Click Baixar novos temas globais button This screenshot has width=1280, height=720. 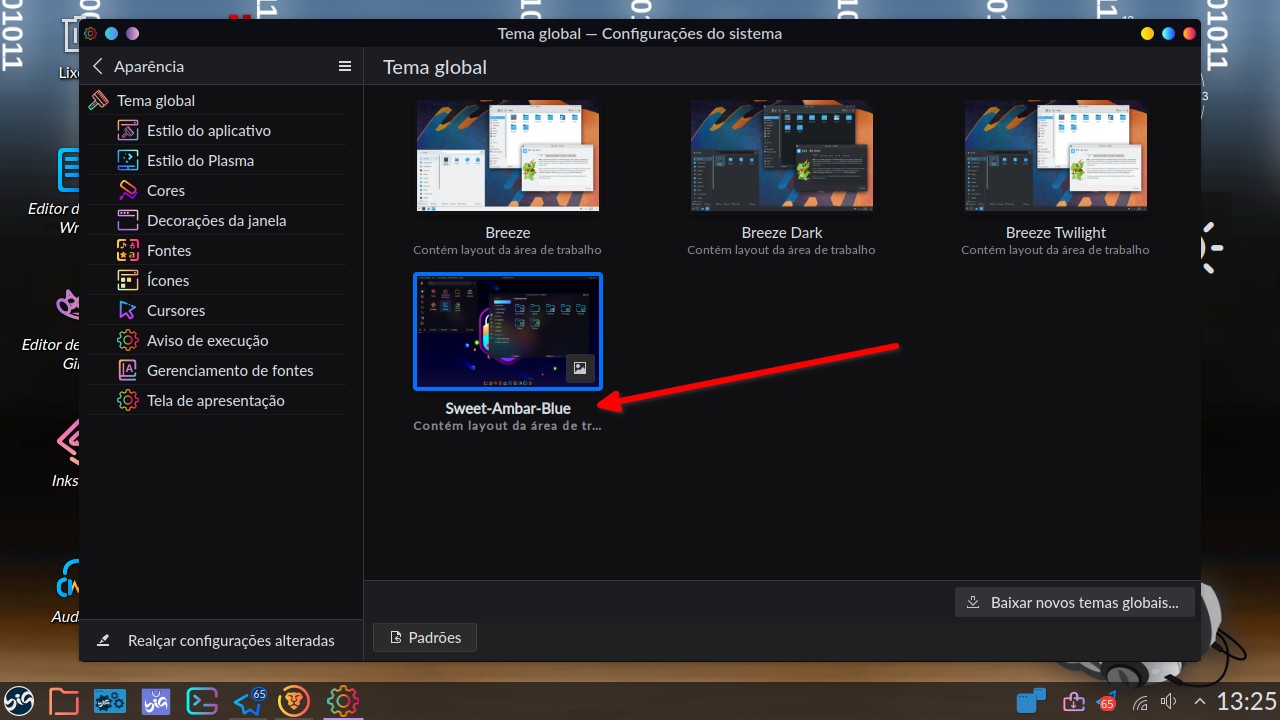coord(1075,603)
